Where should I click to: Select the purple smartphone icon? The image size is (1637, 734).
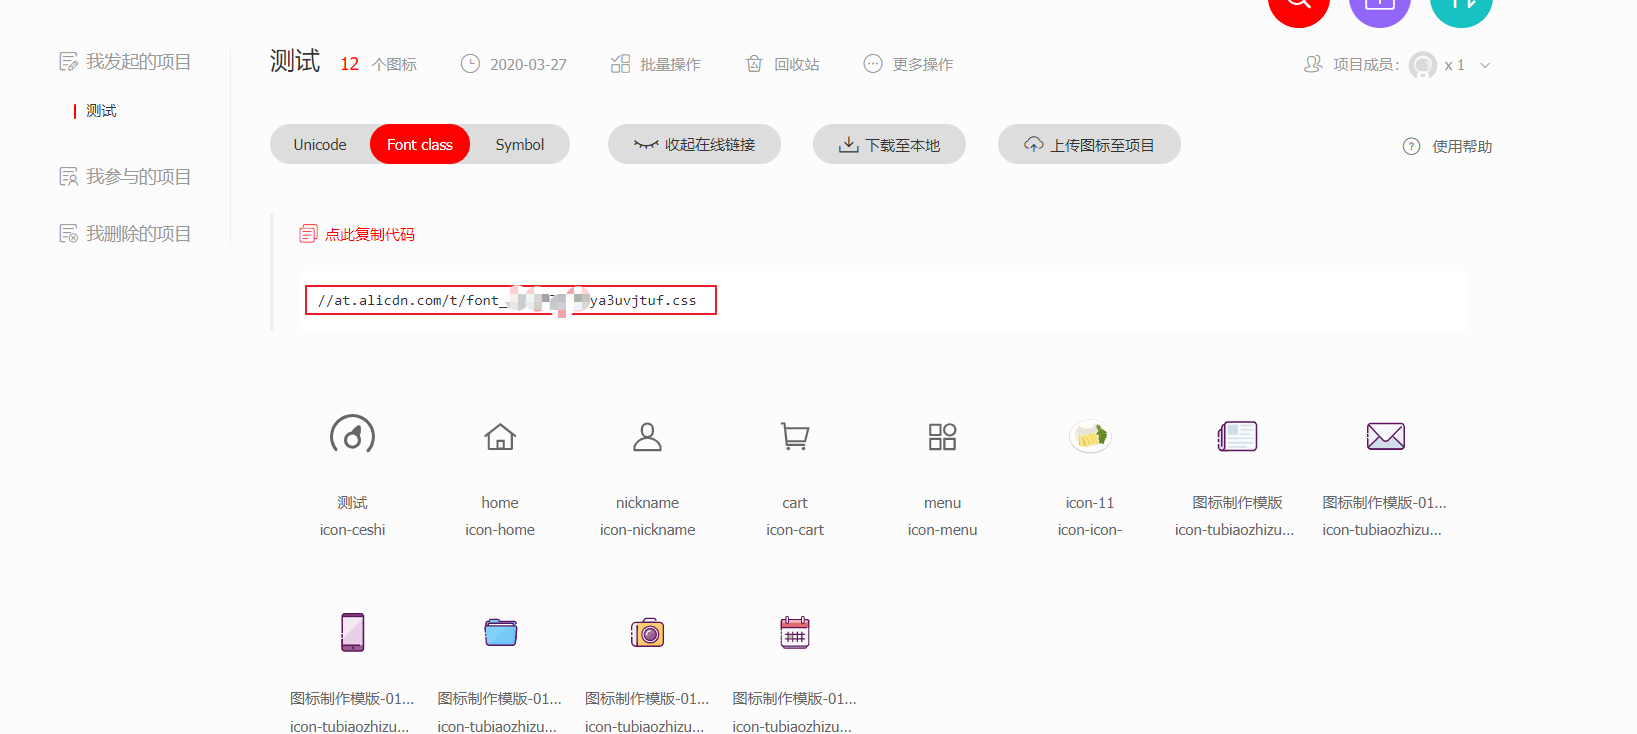(352, 632)
